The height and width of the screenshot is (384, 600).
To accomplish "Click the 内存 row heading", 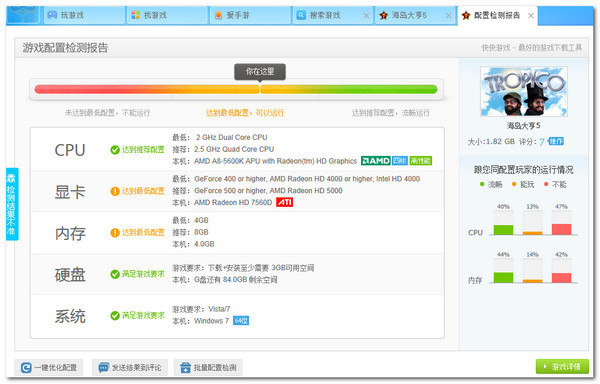I will click(x=70, y=233).
